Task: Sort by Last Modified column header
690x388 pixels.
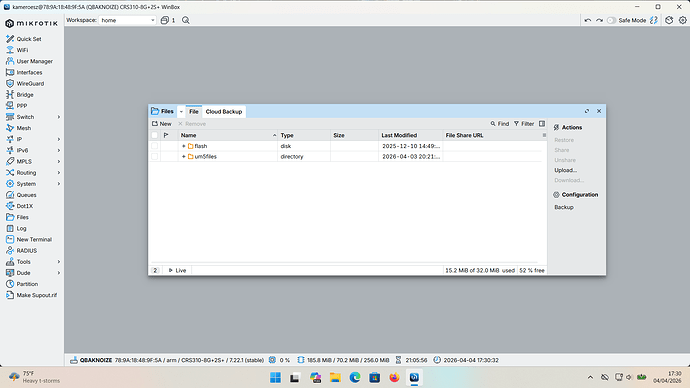Action: pyautogui.click(x=410, y=135)
